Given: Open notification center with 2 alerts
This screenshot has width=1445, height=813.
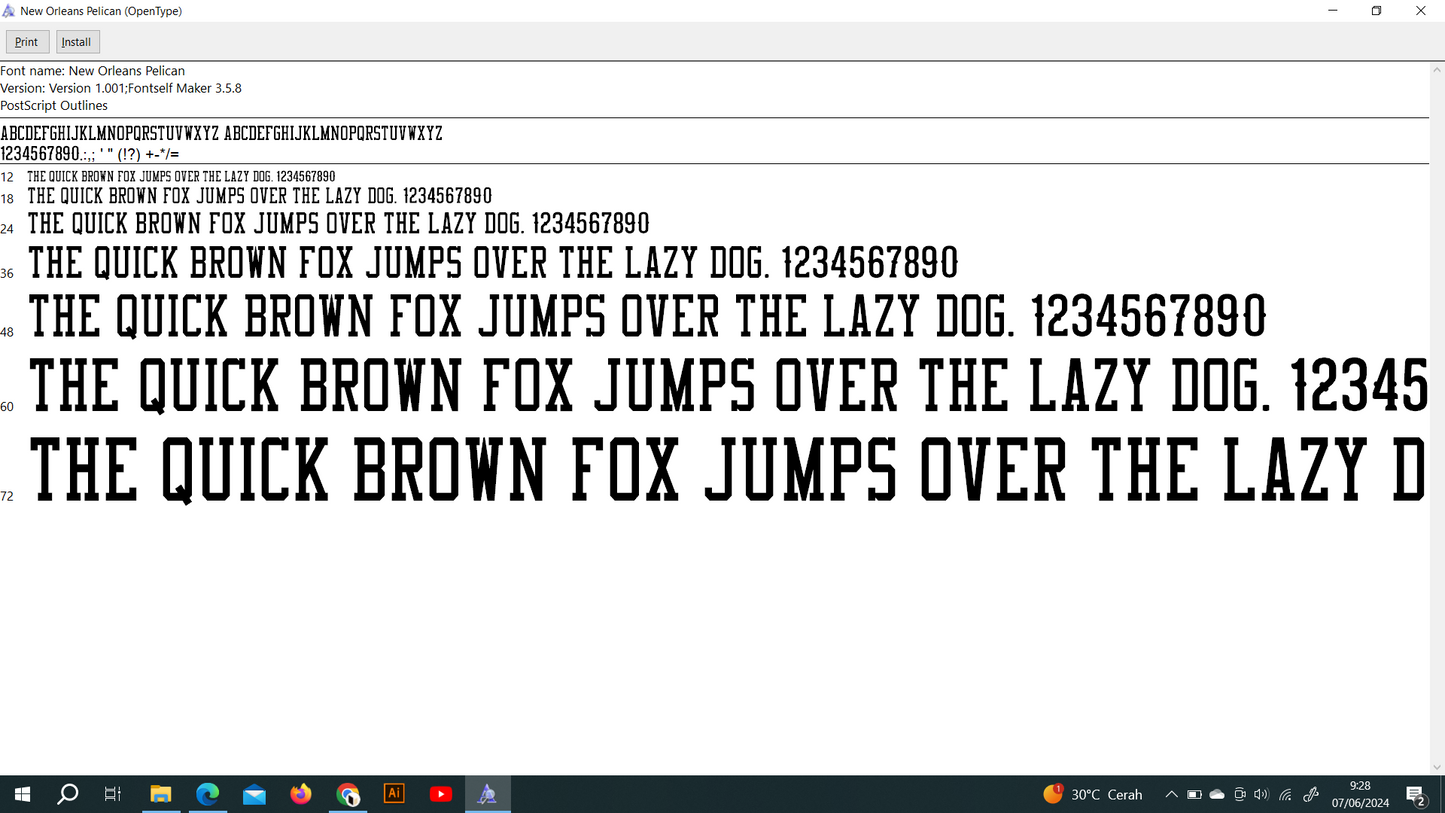Looking at the screenshot, I should pos(1416,795).
